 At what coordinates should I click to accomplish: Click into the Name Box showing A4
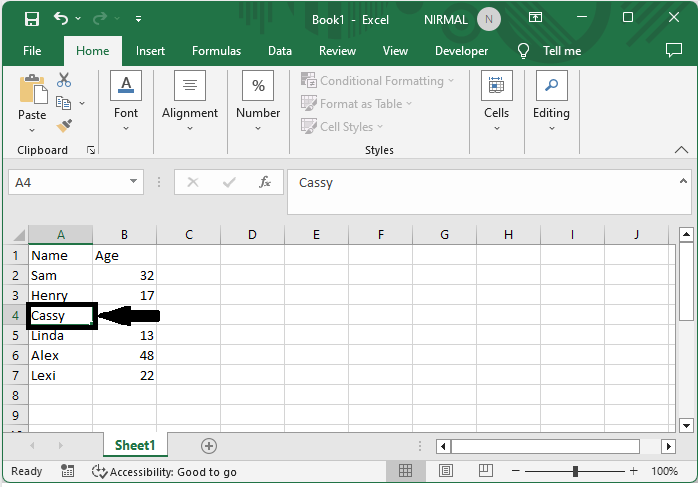coord(67,182)
